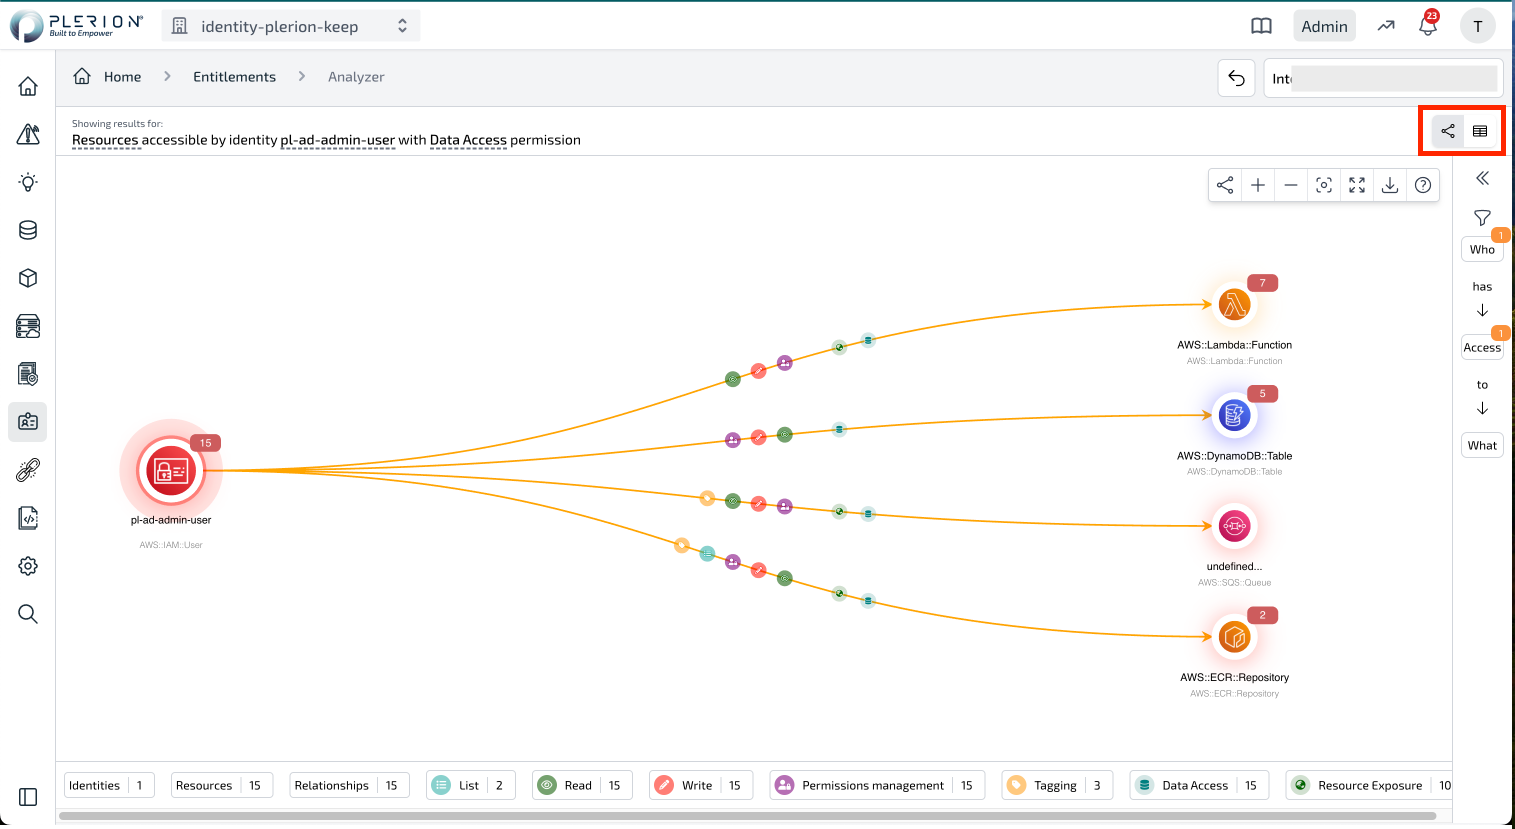The image size is (1515, 829).
Task: Click the horizontal scrollbar at bottom
Action: [748, 816]
